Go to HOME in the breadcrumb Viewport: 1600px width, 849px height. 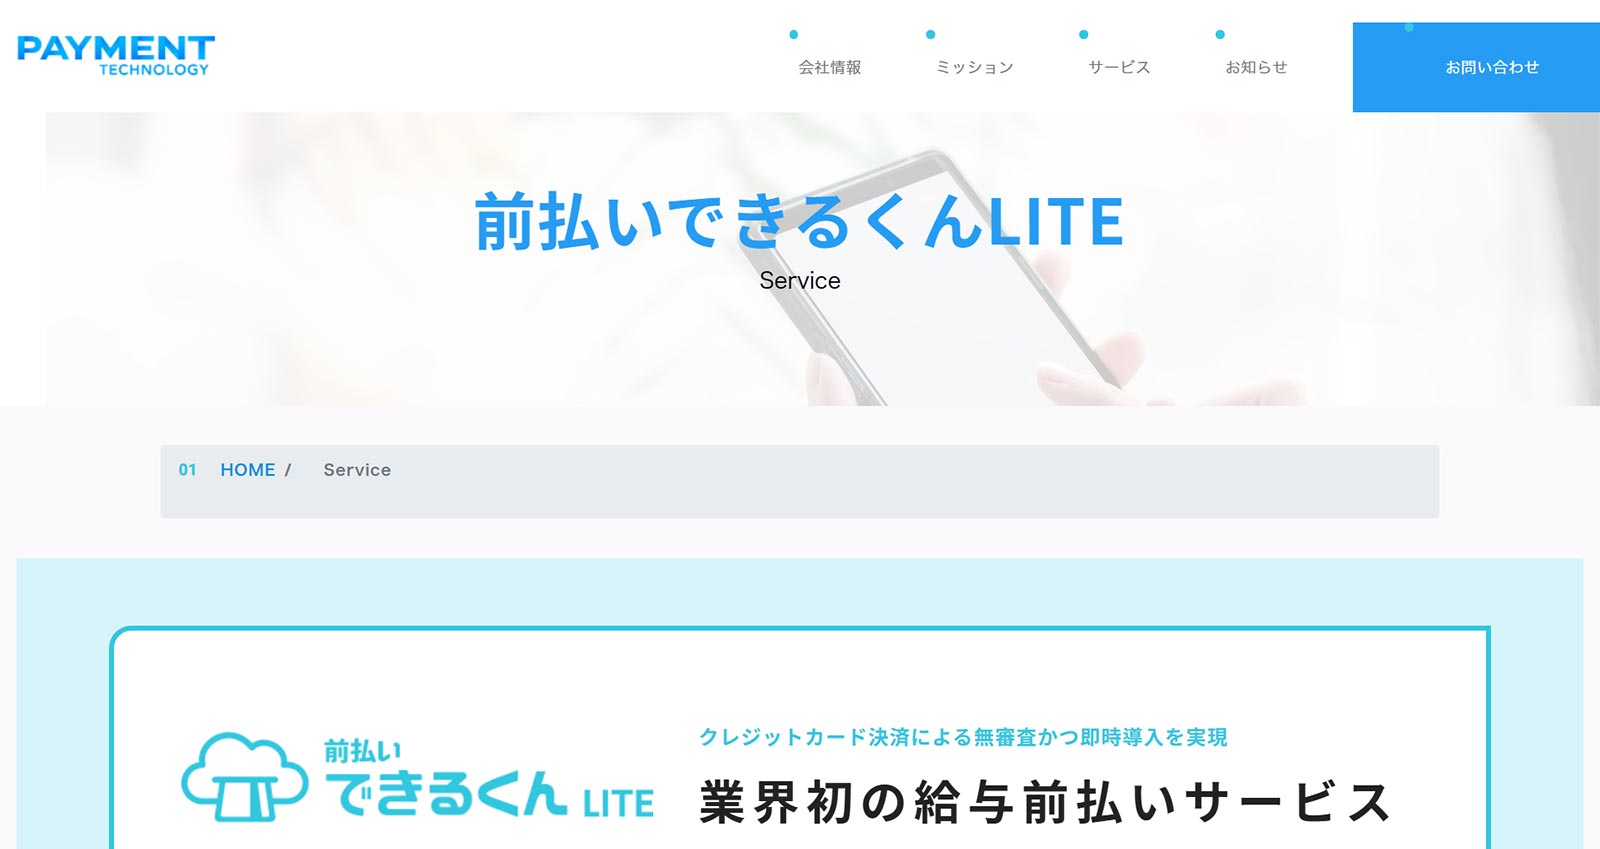(248, 470)
